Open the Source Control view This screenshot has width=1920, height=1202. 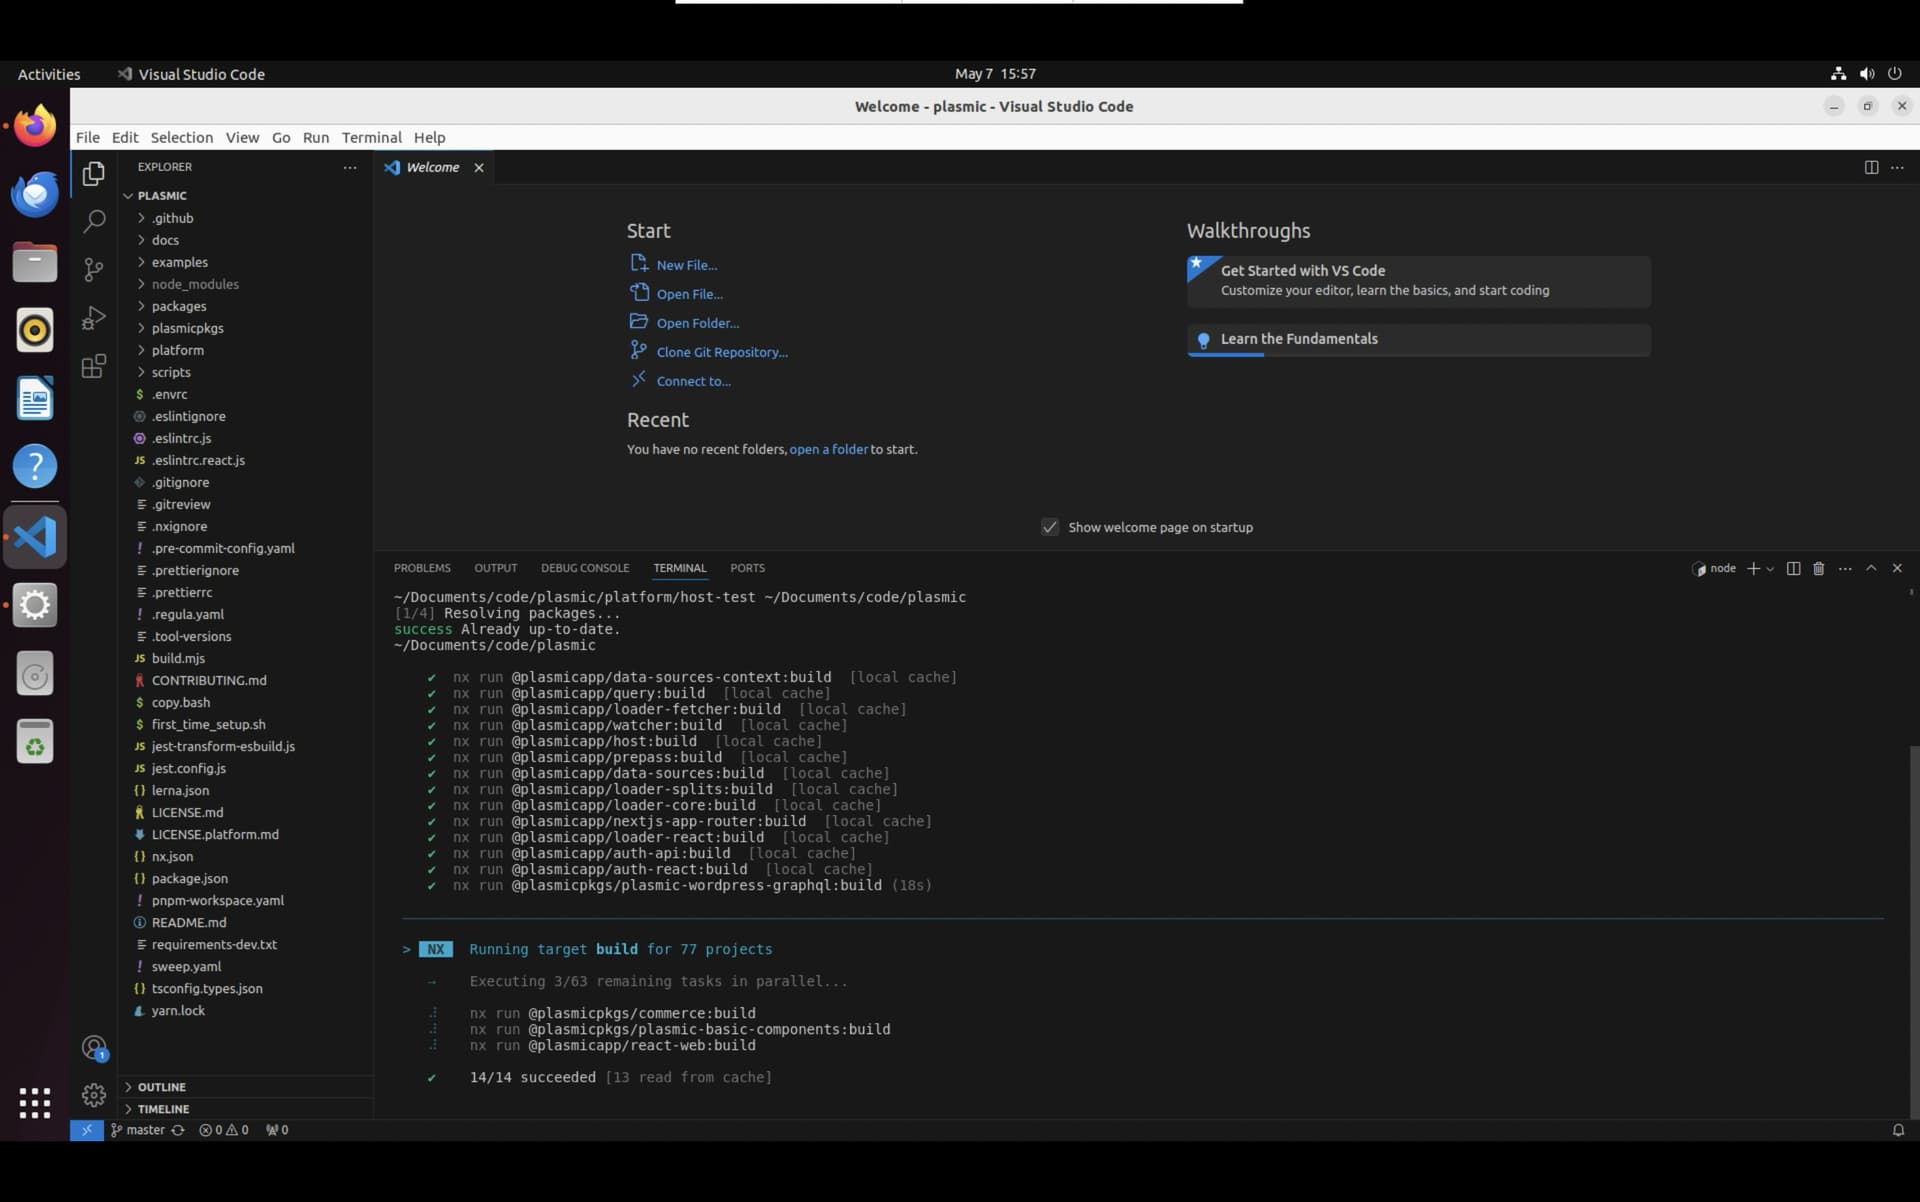point(94,269)
